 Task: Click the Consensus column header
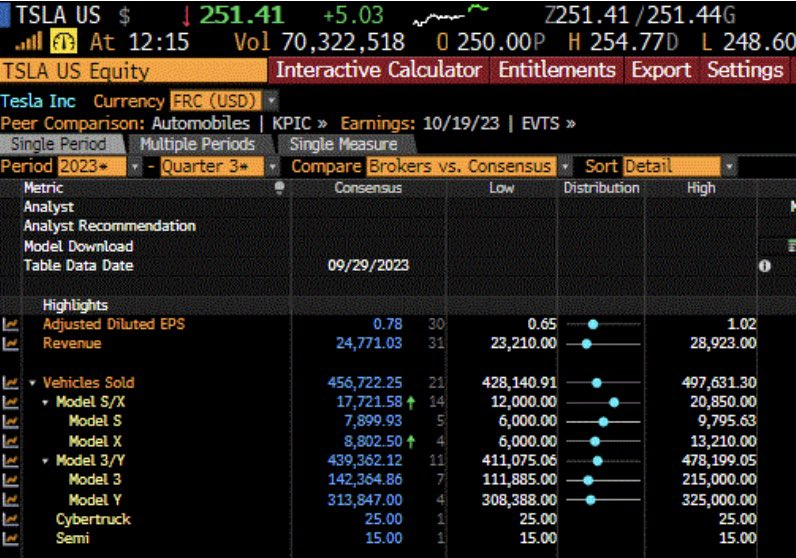point(368,188)
